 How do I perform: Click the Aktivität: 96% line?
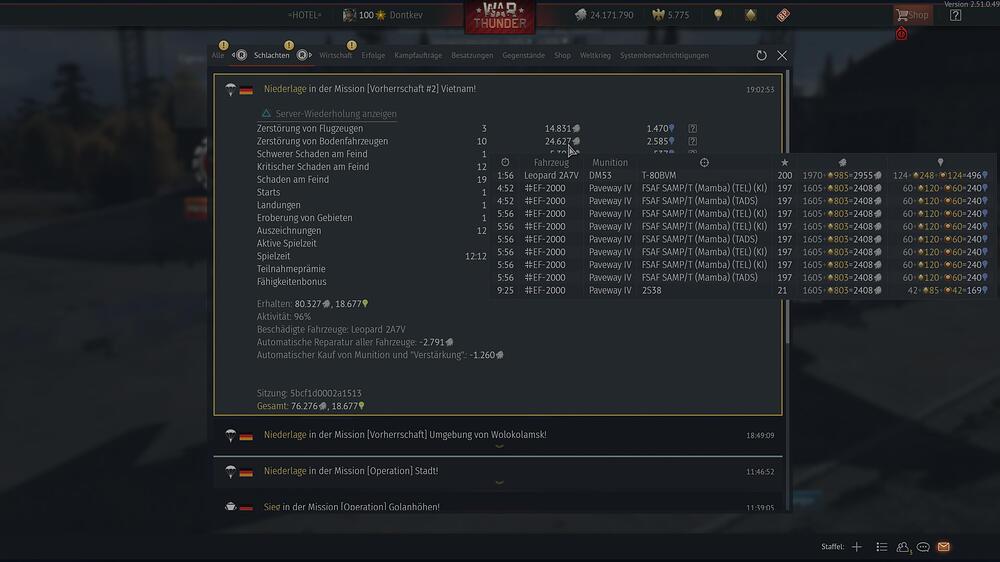(x=284, y=317)
